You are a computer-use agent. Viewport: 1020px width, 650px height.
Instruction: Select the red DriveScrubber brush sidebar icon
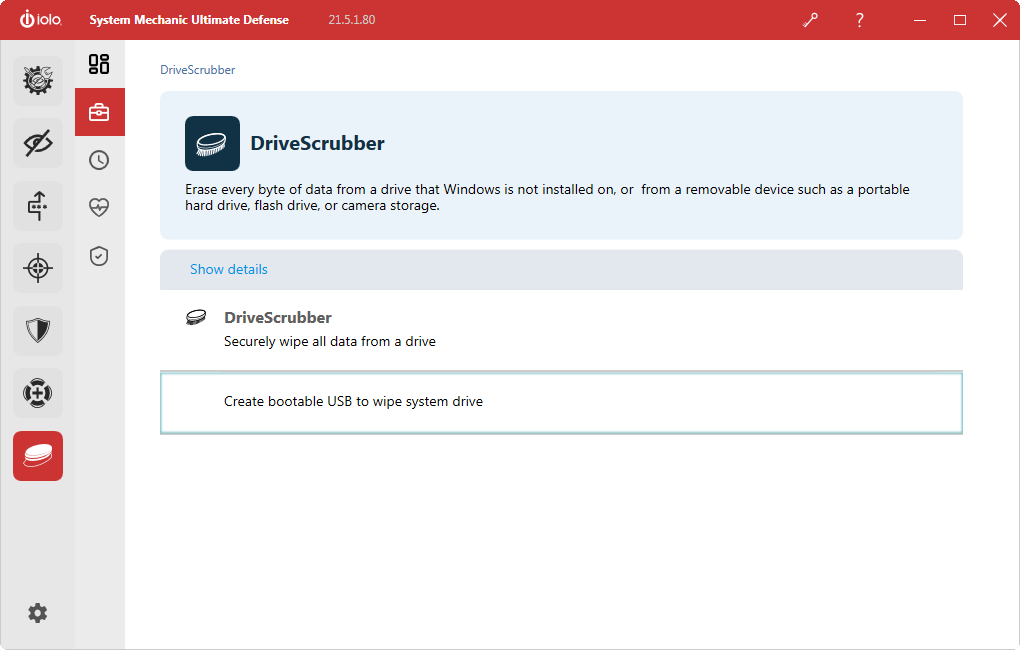[x=38, y=456]
